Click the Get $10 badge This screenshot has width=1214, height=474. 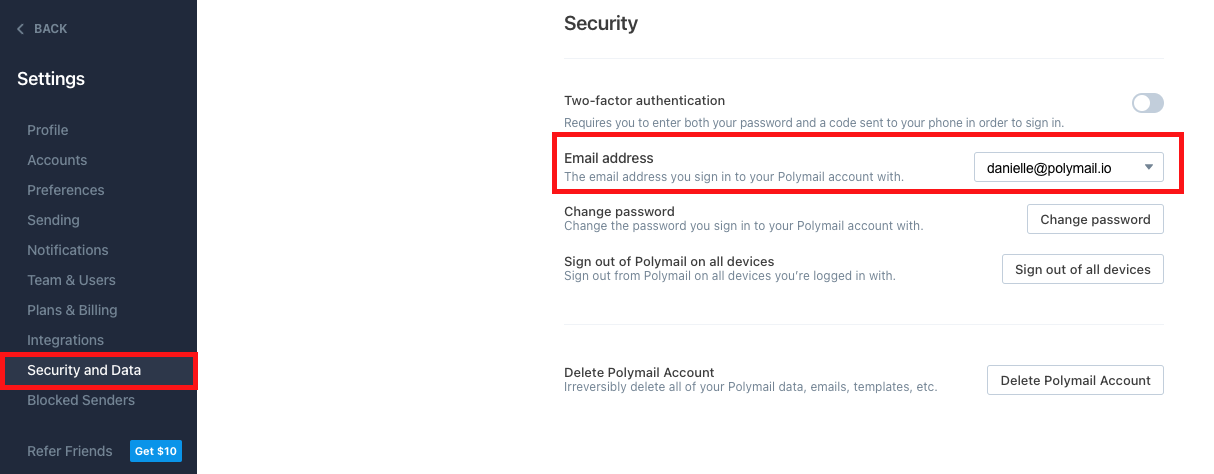pyautogui.click(x=156, y=451)
